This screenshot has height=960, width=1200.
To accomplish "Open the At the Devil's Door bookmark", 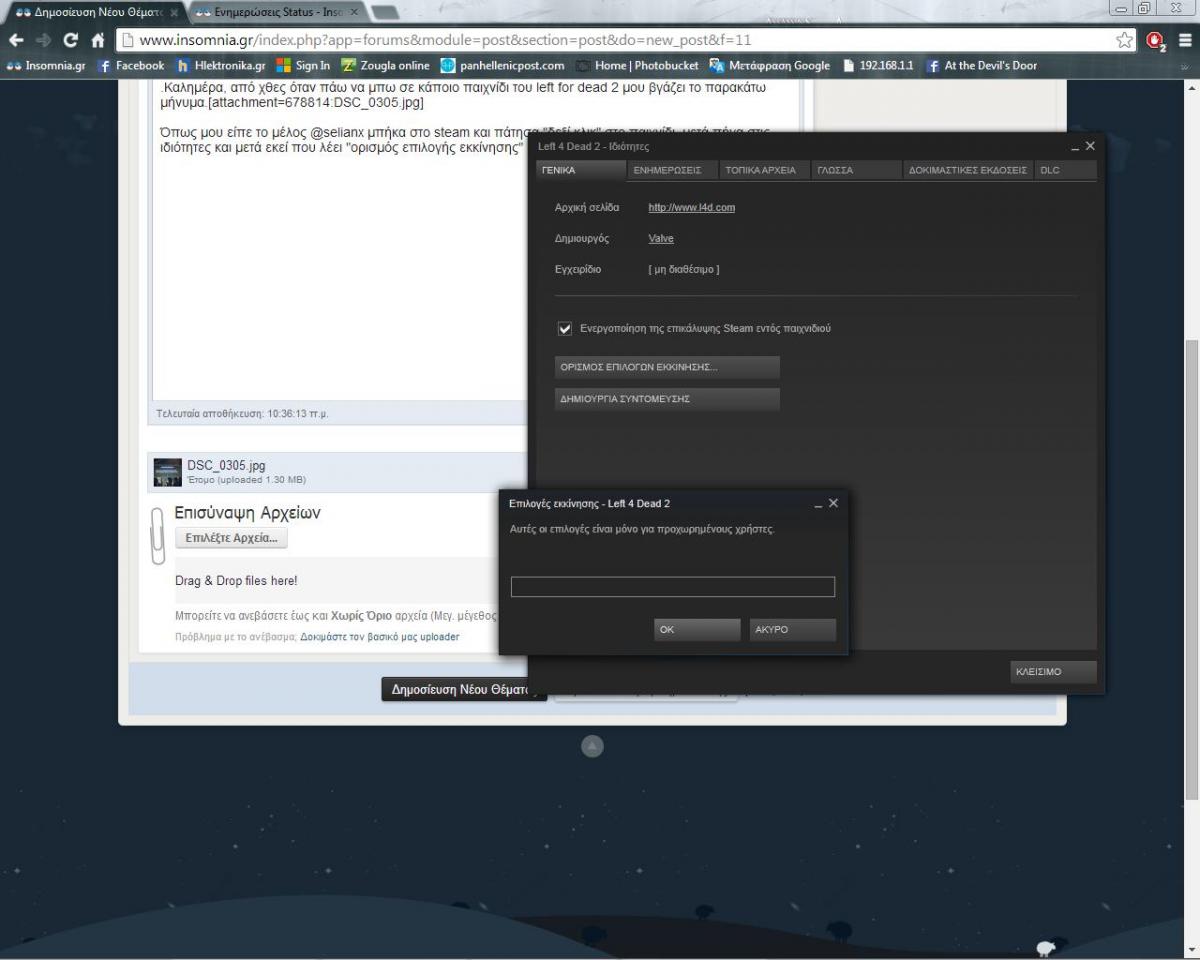I will (982, 66).
